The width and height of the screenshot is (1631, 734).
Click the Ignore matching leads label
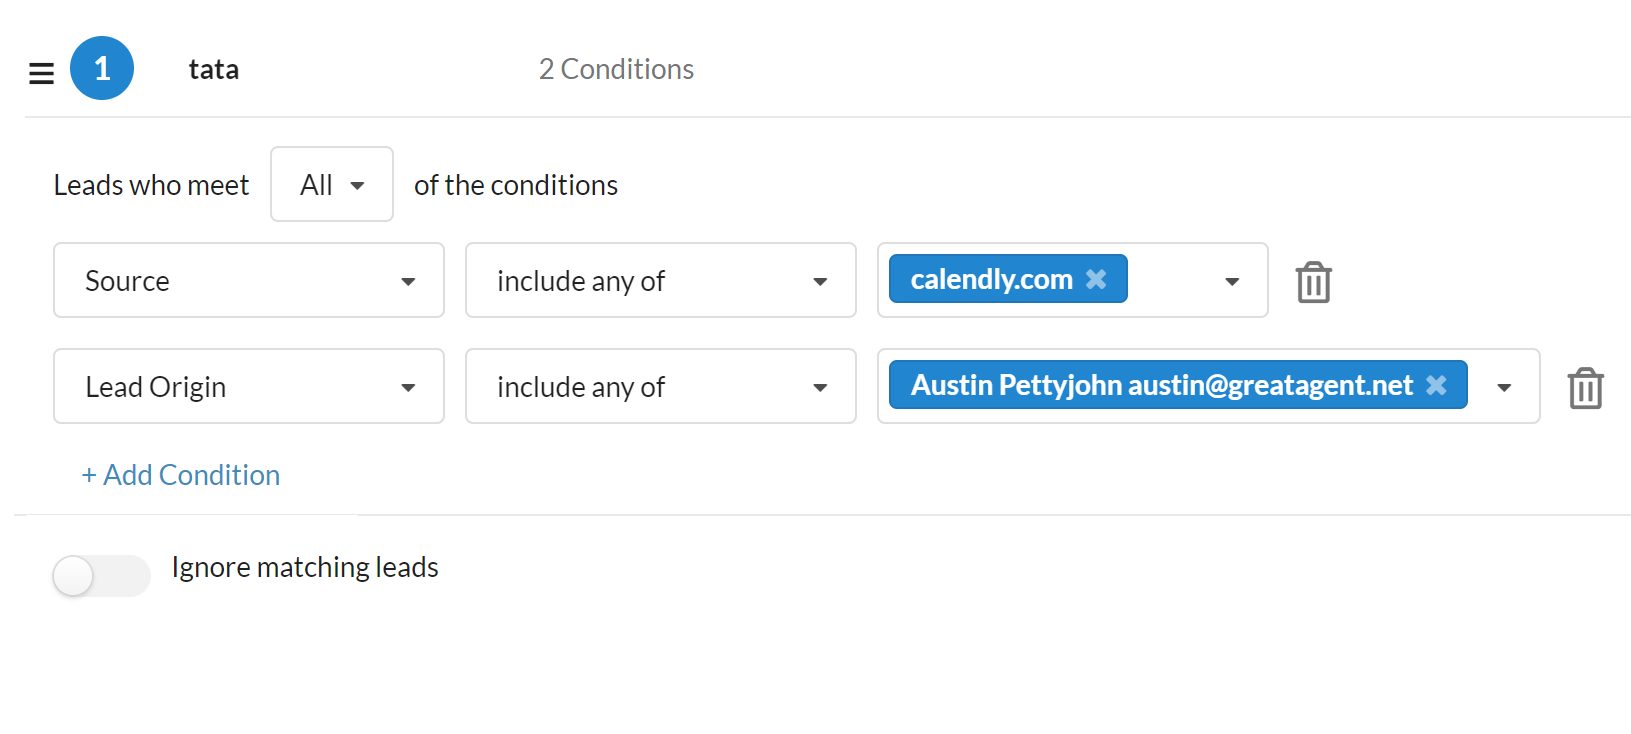point(305,567)
